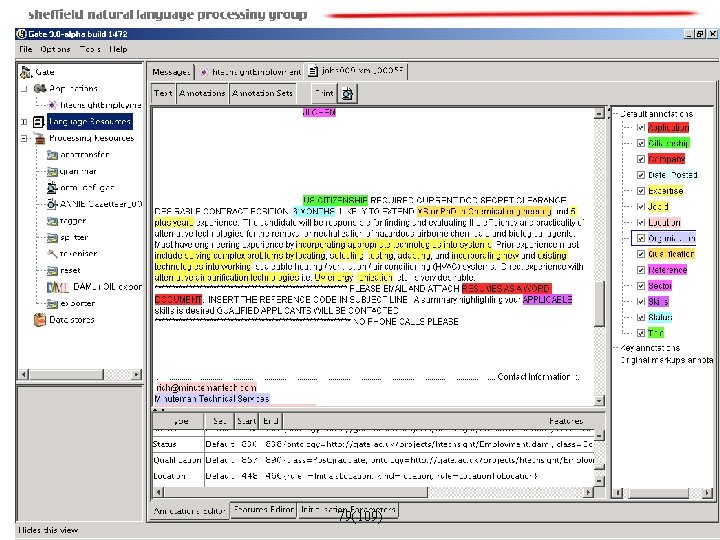Toggle the Company annotation checkbox
The height and width of the screenshot is (540, 720).
641,159
